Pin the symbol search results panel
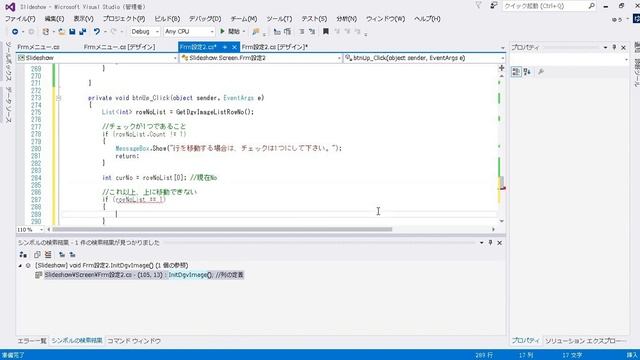This screenshot has height=360, width=640. (x=490, y=242)
